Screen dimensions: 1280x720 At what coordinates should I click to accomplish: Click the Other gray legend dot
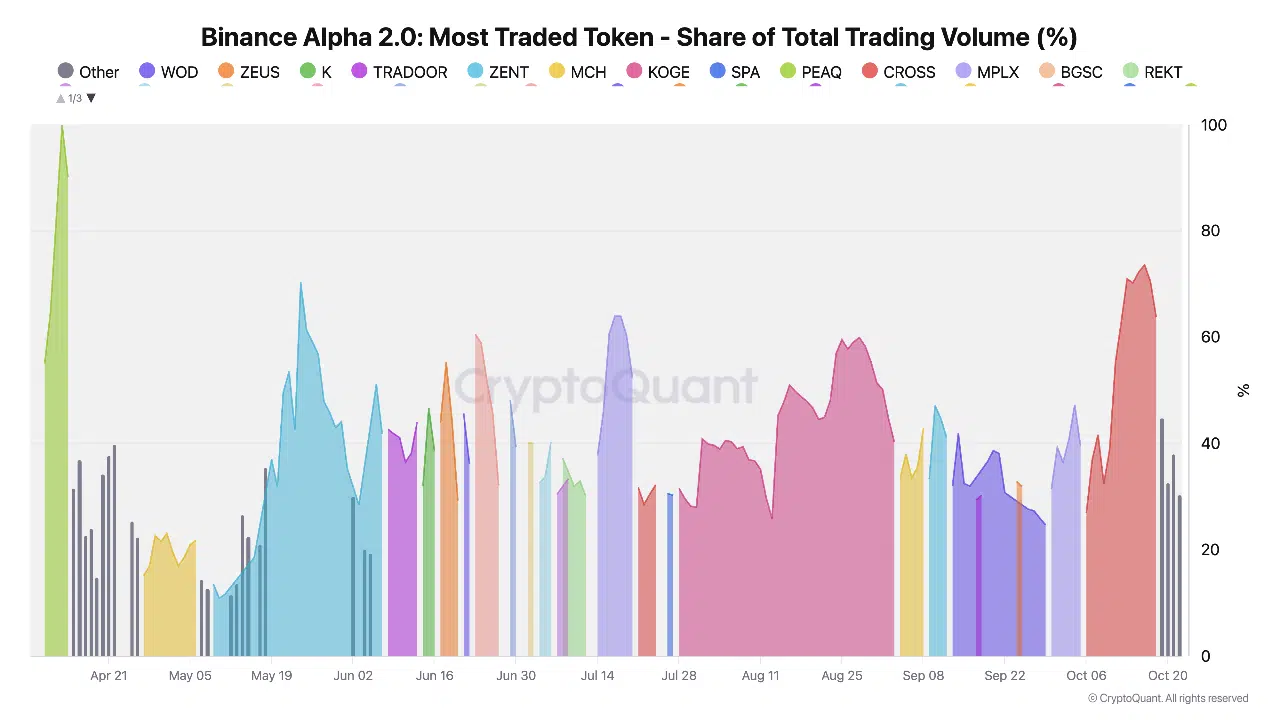pyautogui.click(x=66, y=71)
